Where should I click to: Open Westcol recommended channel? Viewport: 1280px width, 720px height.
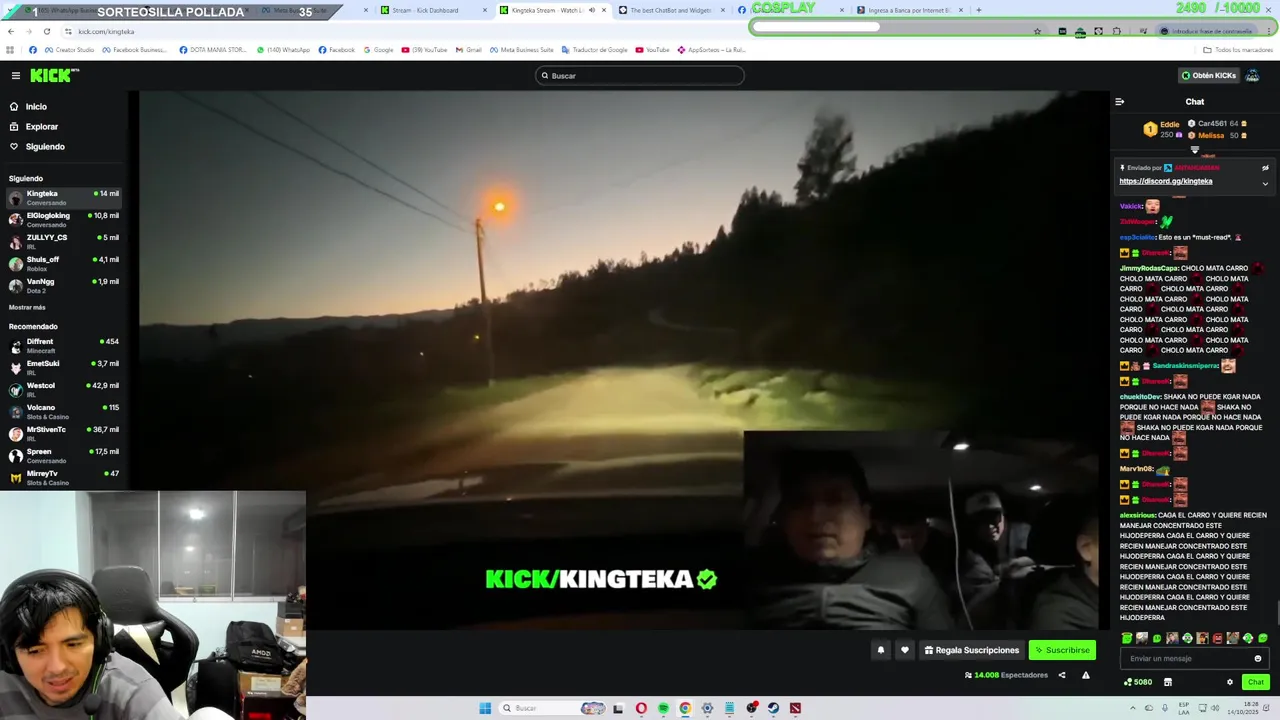coord(64,389)
